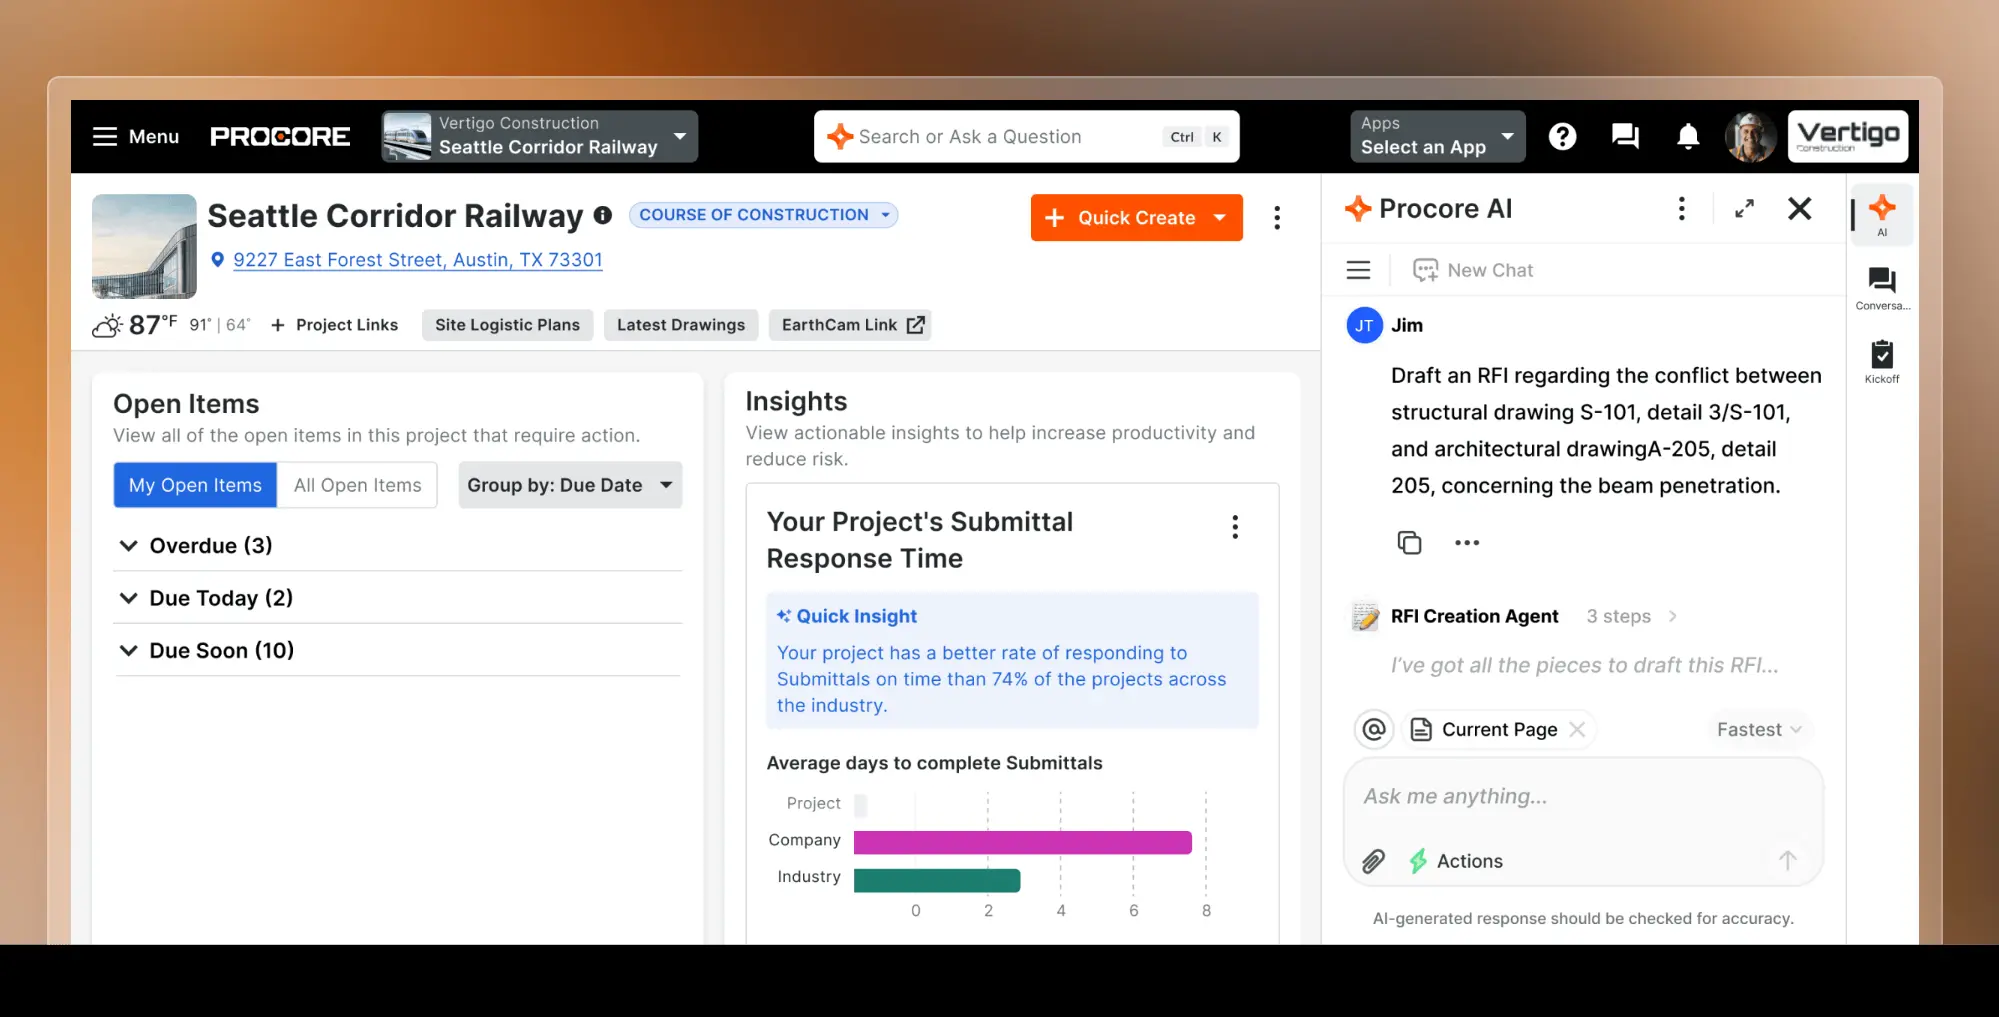Click the mention @ icon
Viewport: 1999px width, 1017px height.
[x=1374, y=729]
